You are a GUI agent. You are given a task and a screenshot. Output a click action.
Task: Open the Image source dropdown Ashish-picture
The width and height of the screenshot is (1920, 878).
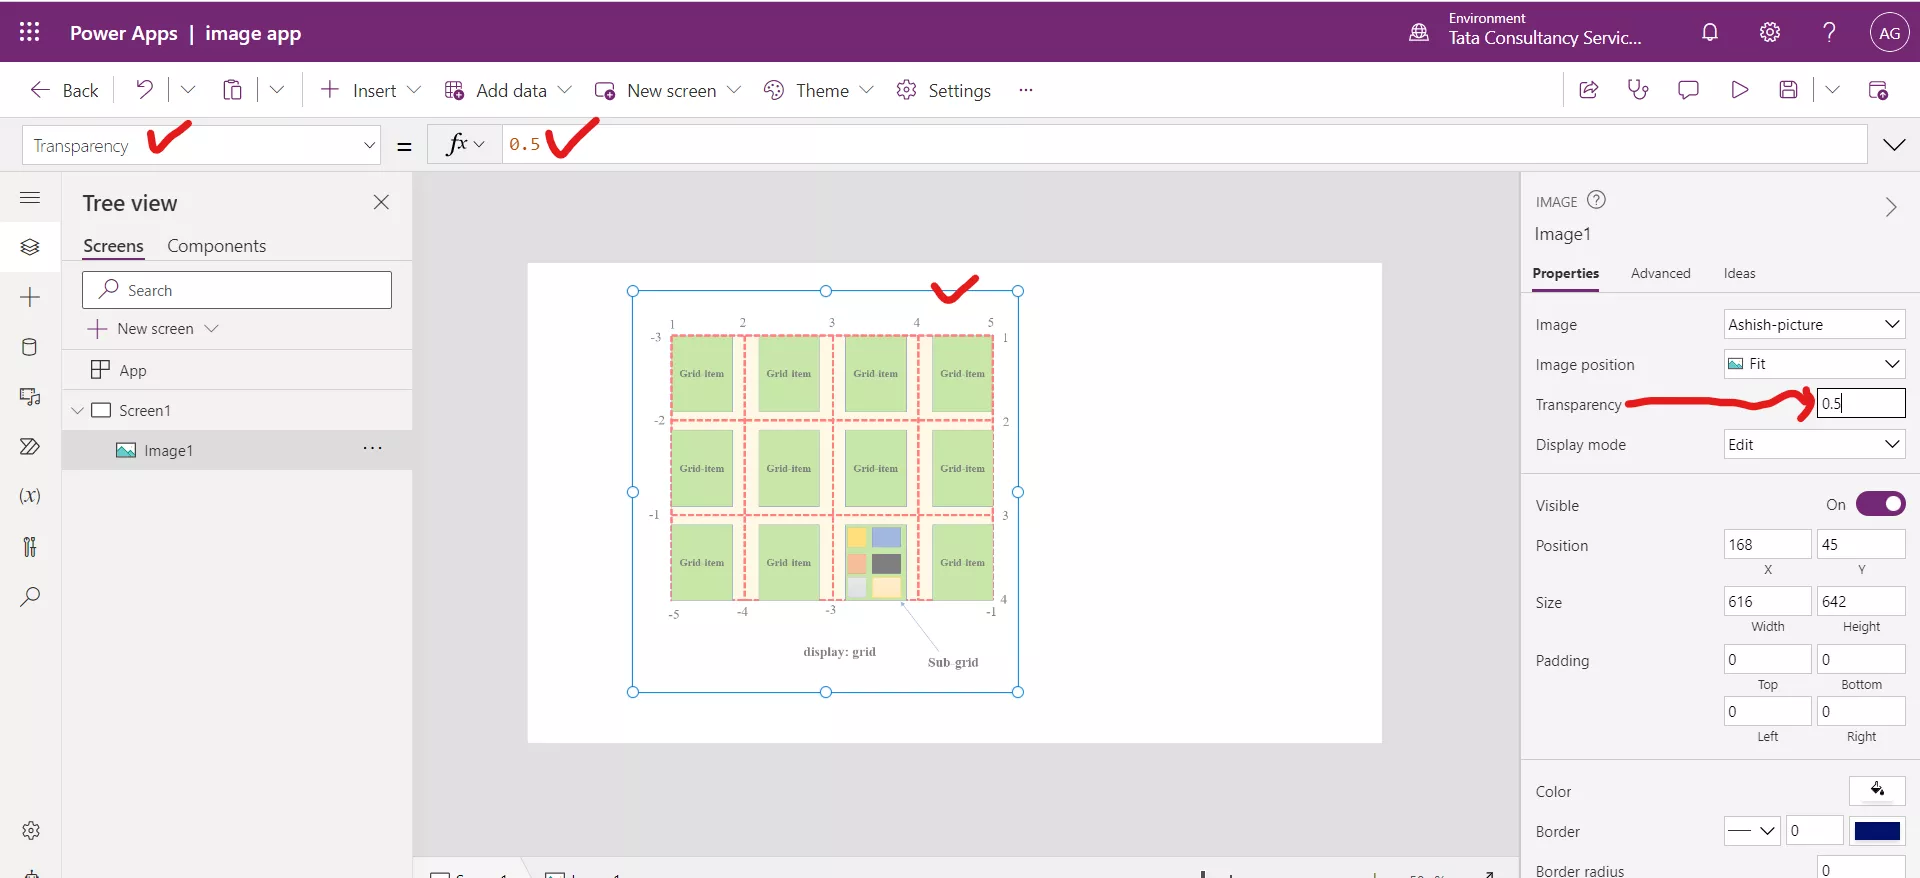point(1814,324)
